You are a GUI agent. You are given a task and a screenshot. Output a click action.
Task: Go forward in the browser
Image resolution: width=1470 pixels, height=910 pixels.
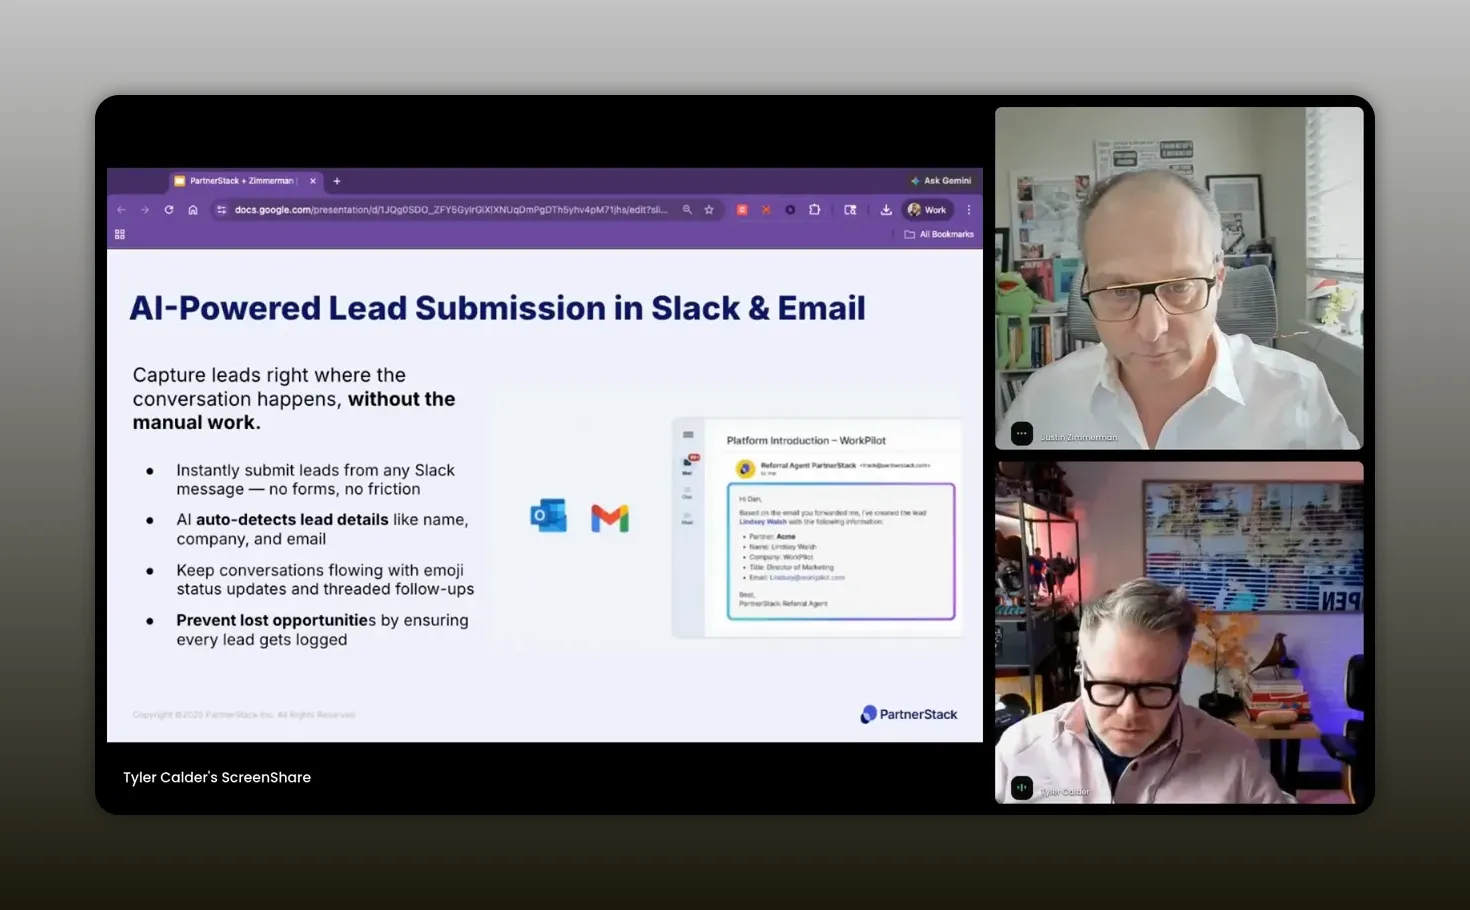click(145, 210)
